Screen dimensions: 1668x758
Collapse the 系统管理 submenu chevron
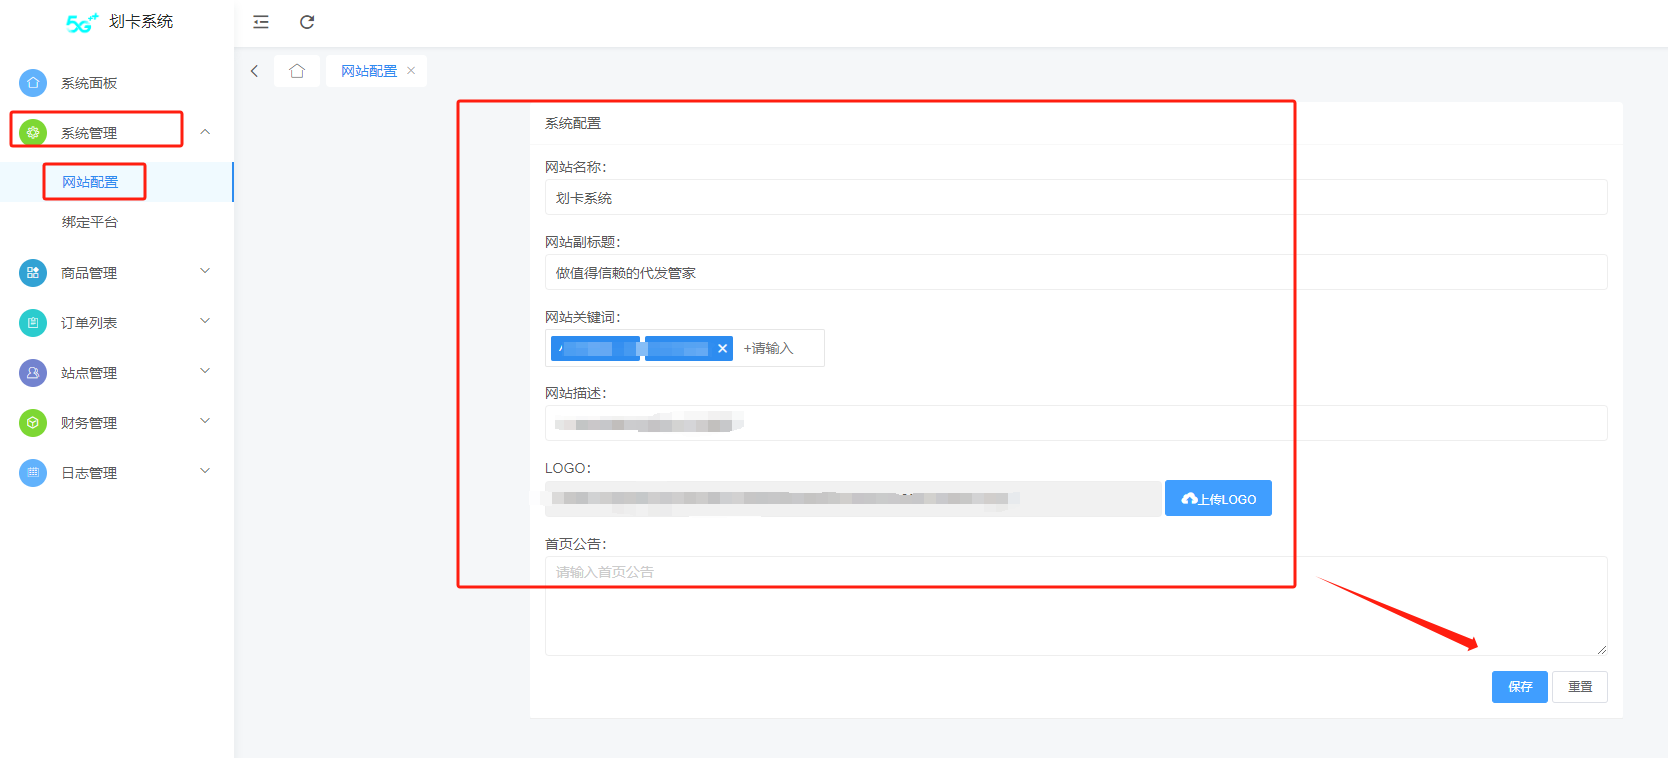tap(205, 132)
